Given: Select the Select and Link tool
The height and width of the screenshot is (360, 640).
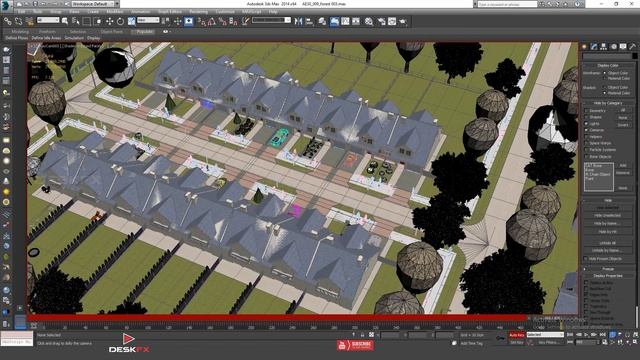Looking at the screenshot, I should 8,21.
